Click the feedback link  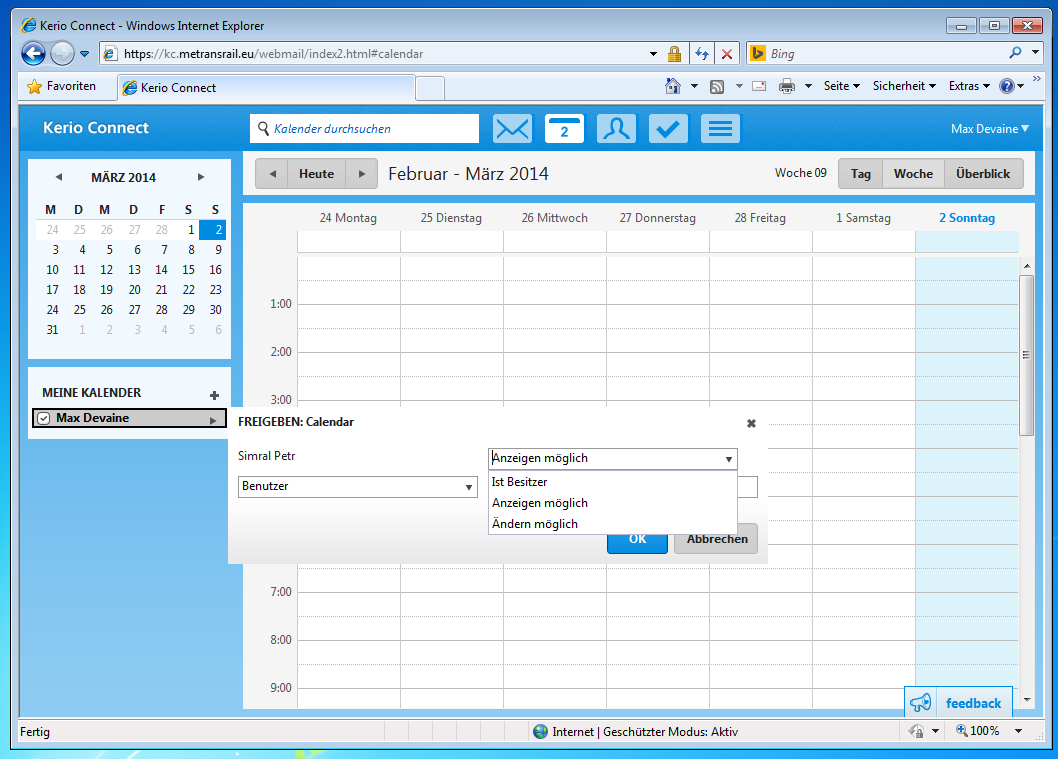973,703
